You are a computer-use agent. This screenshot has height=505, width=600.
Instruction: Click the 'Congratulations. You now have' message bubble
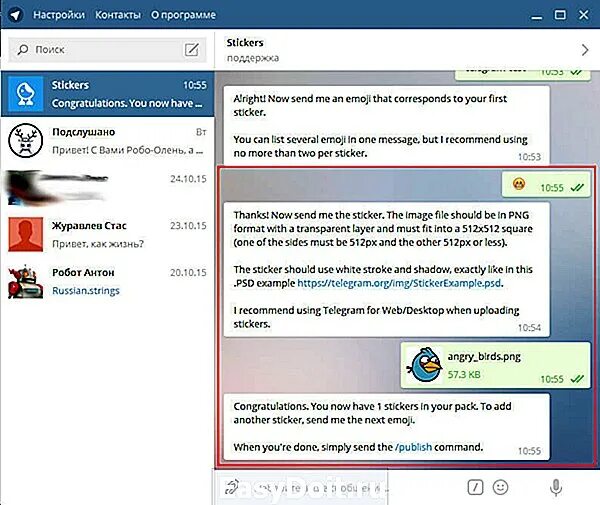click(x=386, y=427)
